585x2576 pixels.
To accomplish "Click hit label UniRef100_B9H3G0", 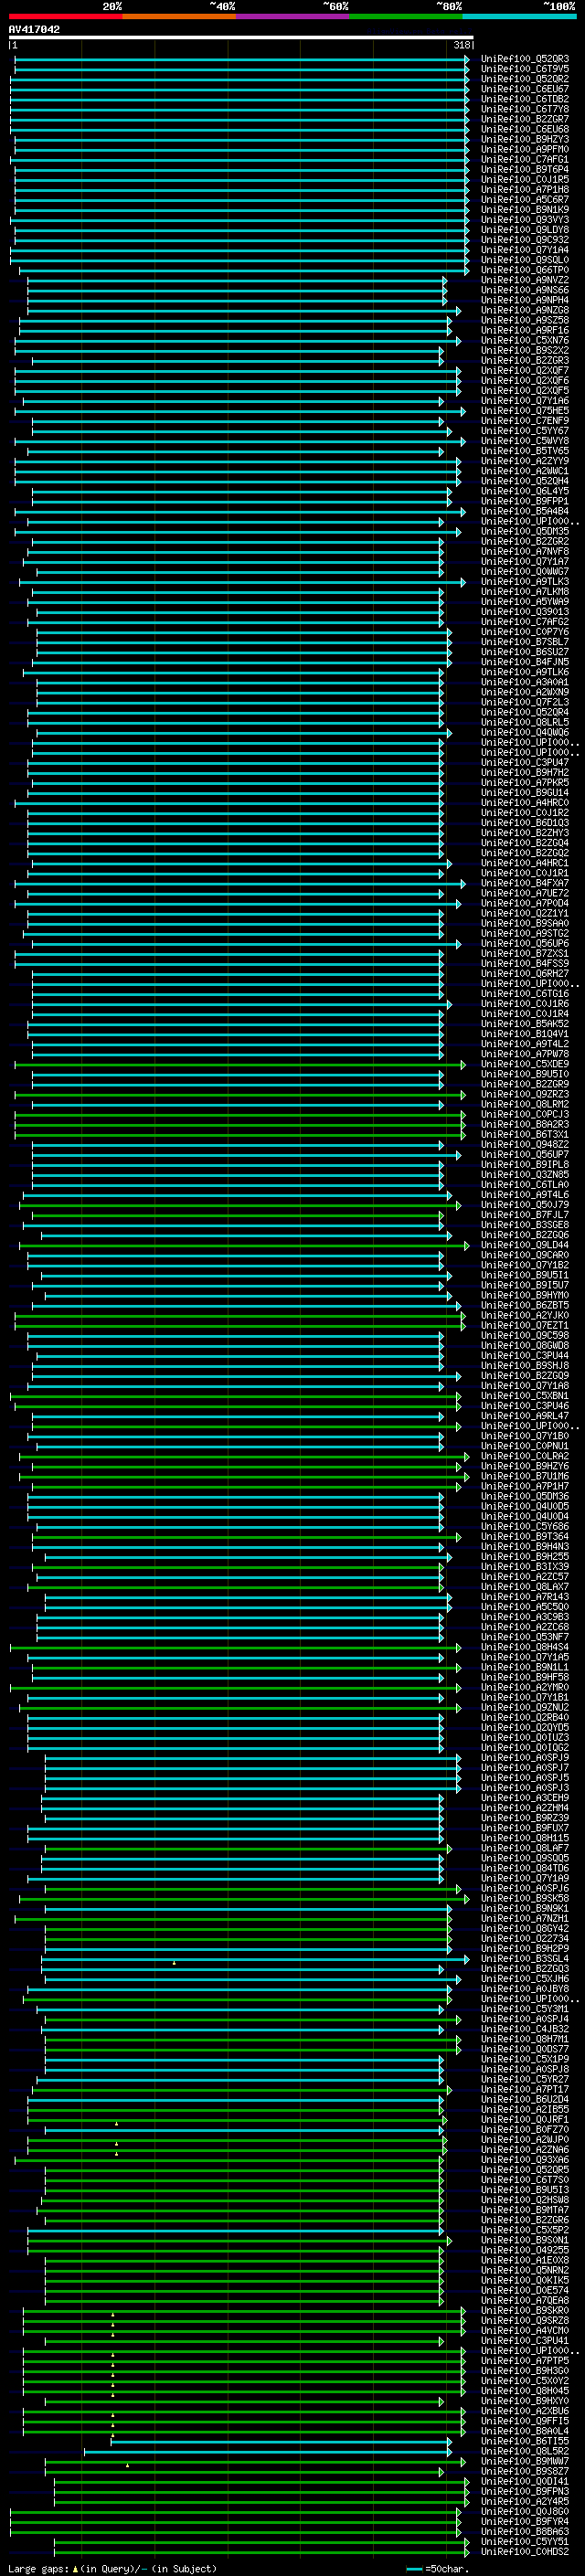I will point(525,2370).
